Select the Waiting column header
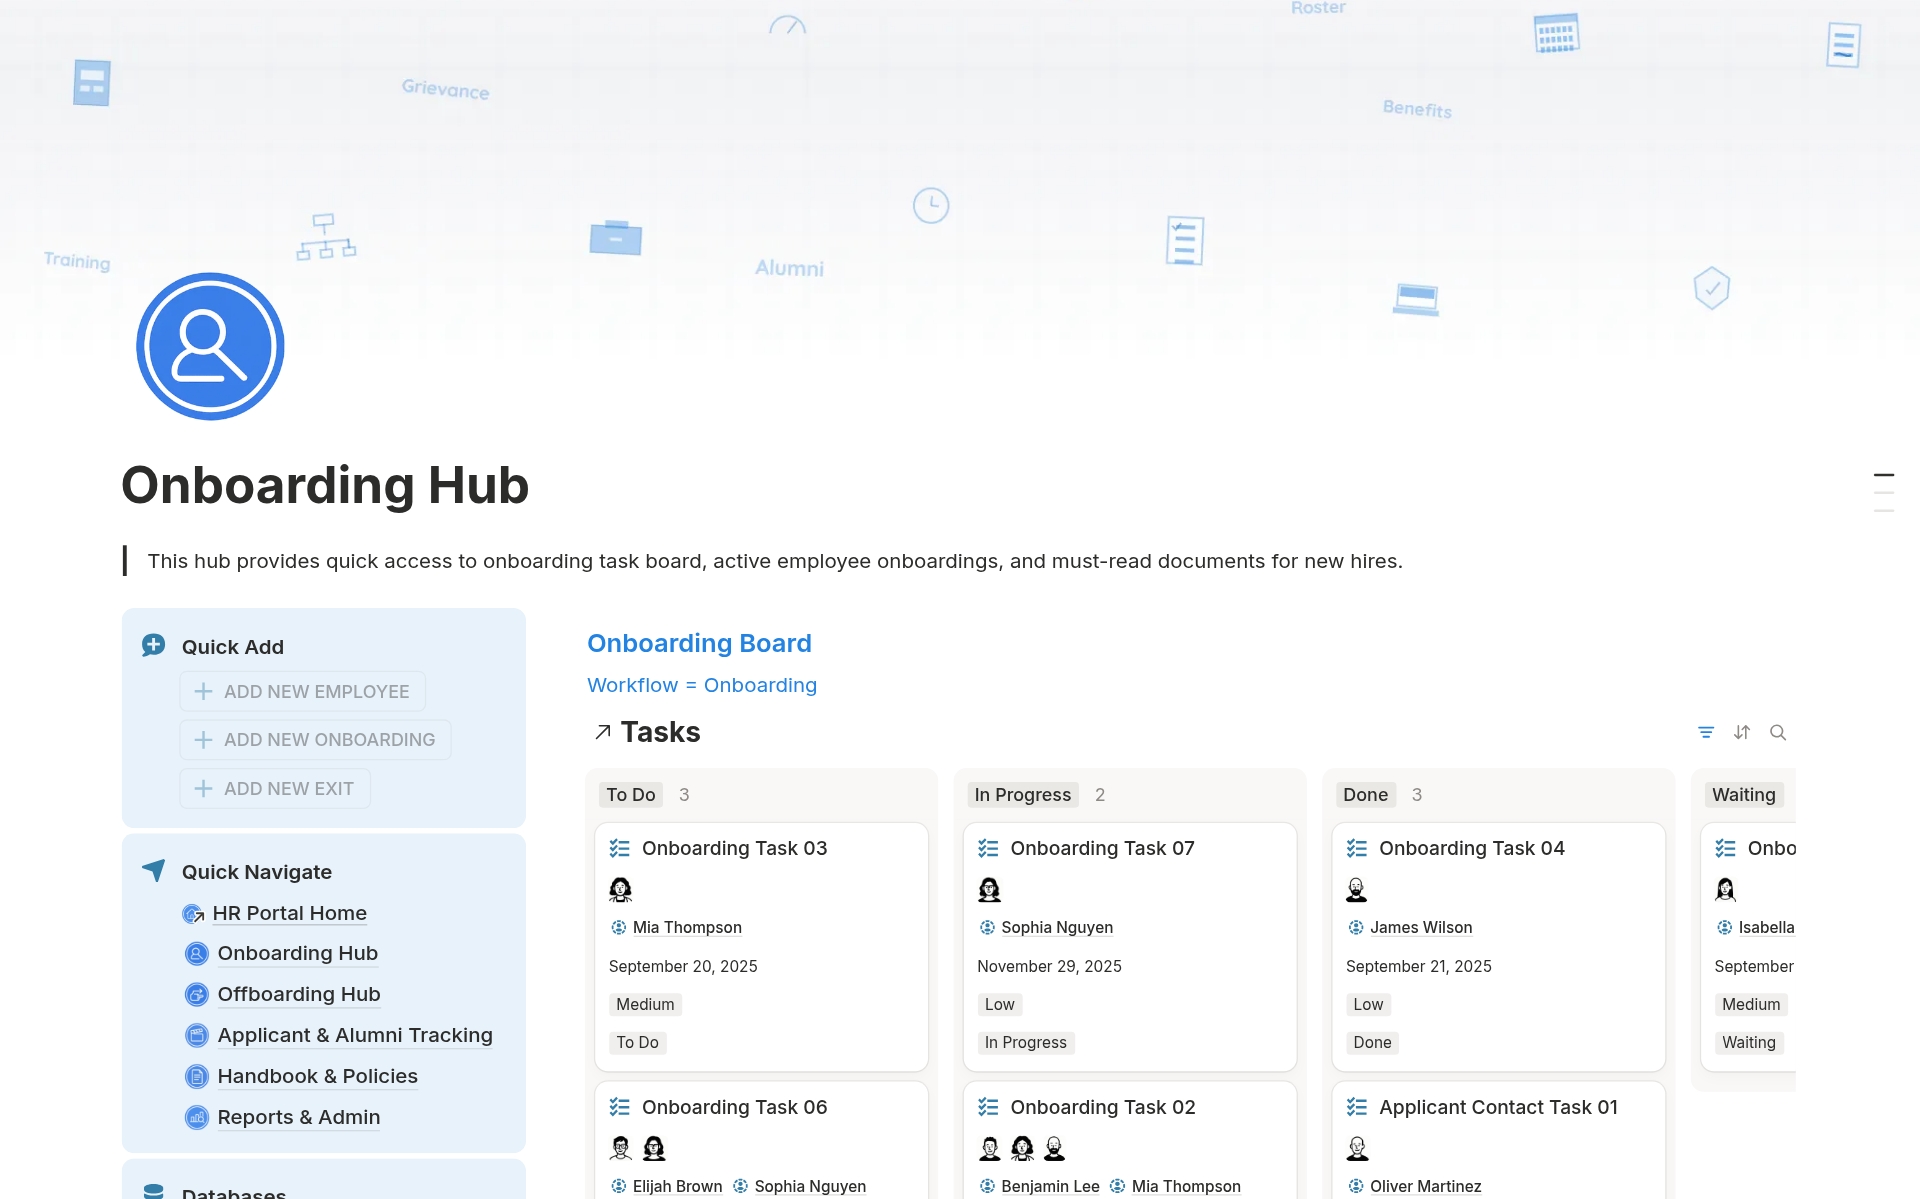This screenshot has width=1920, height=1199. click(1744, 794)
